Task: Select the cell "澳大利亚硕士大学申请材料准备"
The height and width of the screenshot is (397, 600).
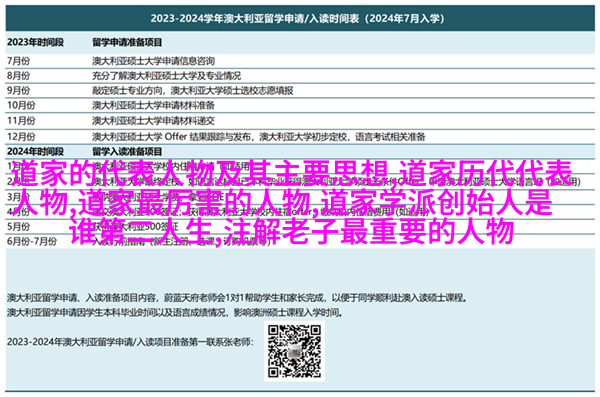Action: [x=153, y=105]
